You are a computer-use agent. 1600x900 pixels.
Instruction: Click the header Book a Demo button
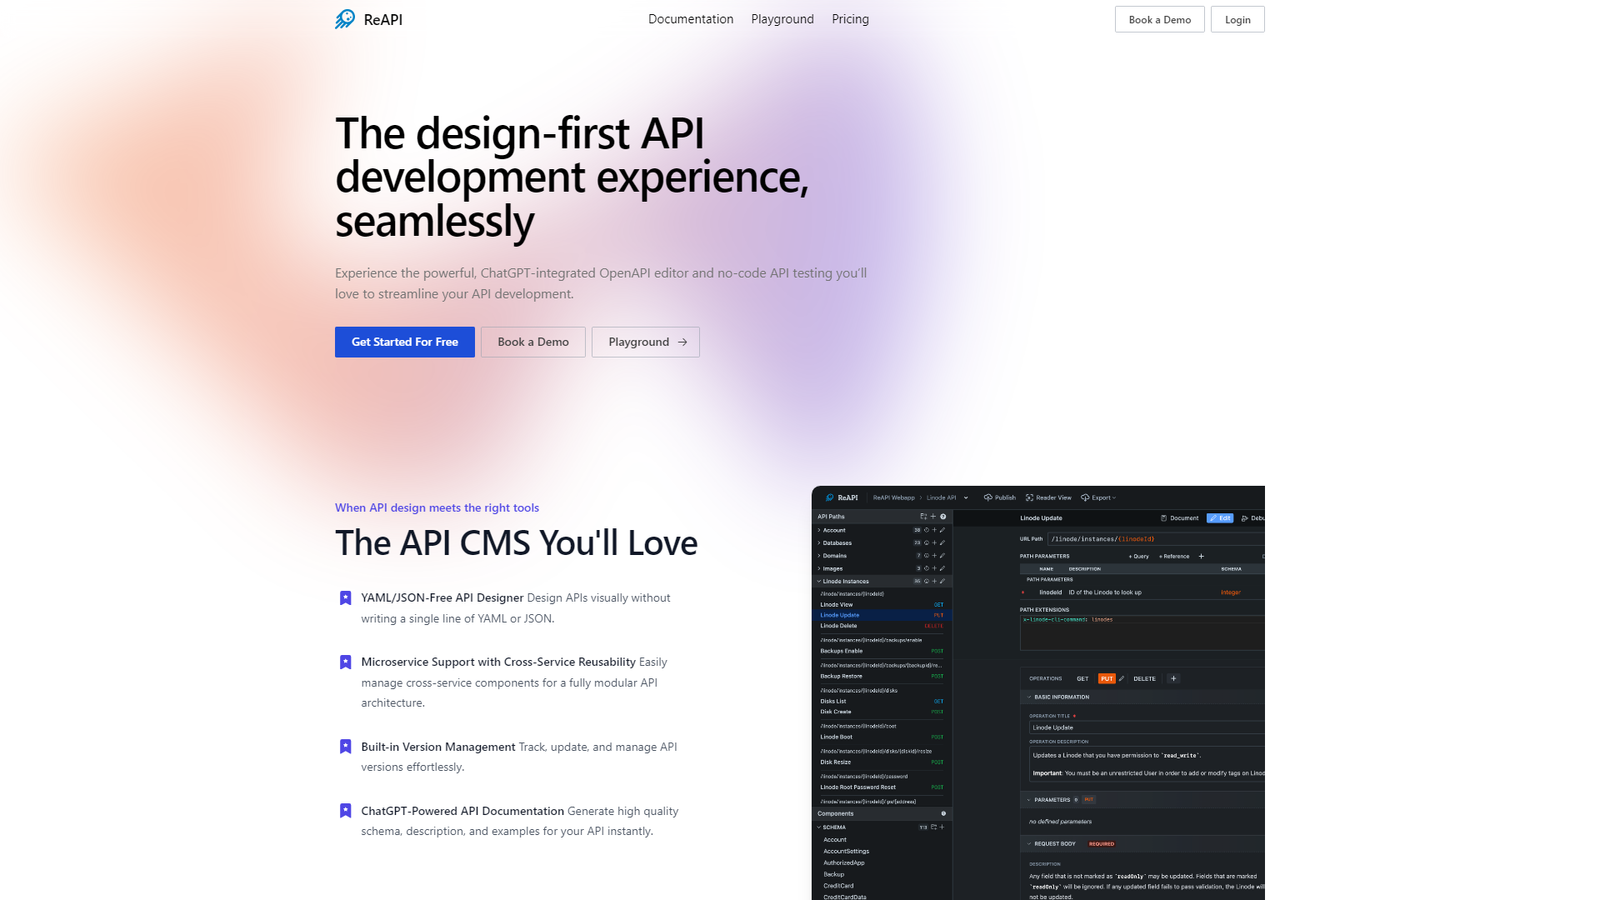pos(1159,19)
